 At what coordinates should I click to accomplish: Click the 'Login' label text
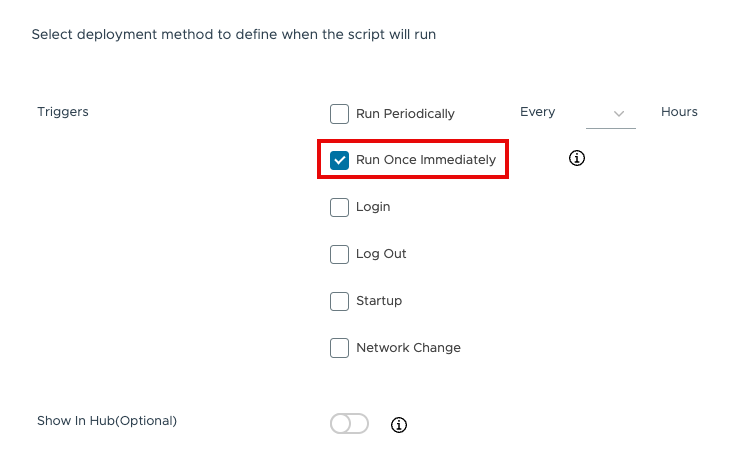pos(373,207)
